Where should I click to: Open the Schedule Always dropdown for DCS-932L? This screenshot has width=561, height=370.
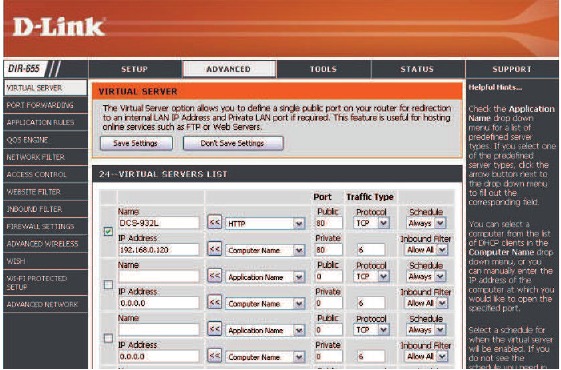pyautogui.click(x=426, y=223)
